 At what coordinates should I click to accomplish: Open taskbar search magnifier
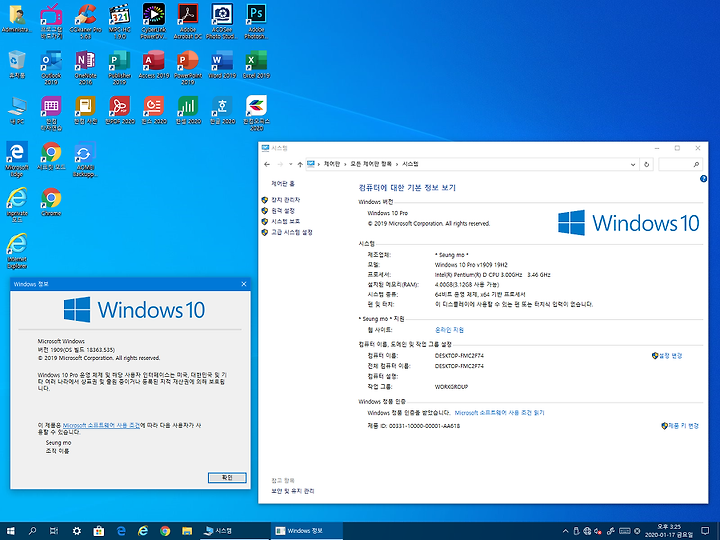(32, 531)
